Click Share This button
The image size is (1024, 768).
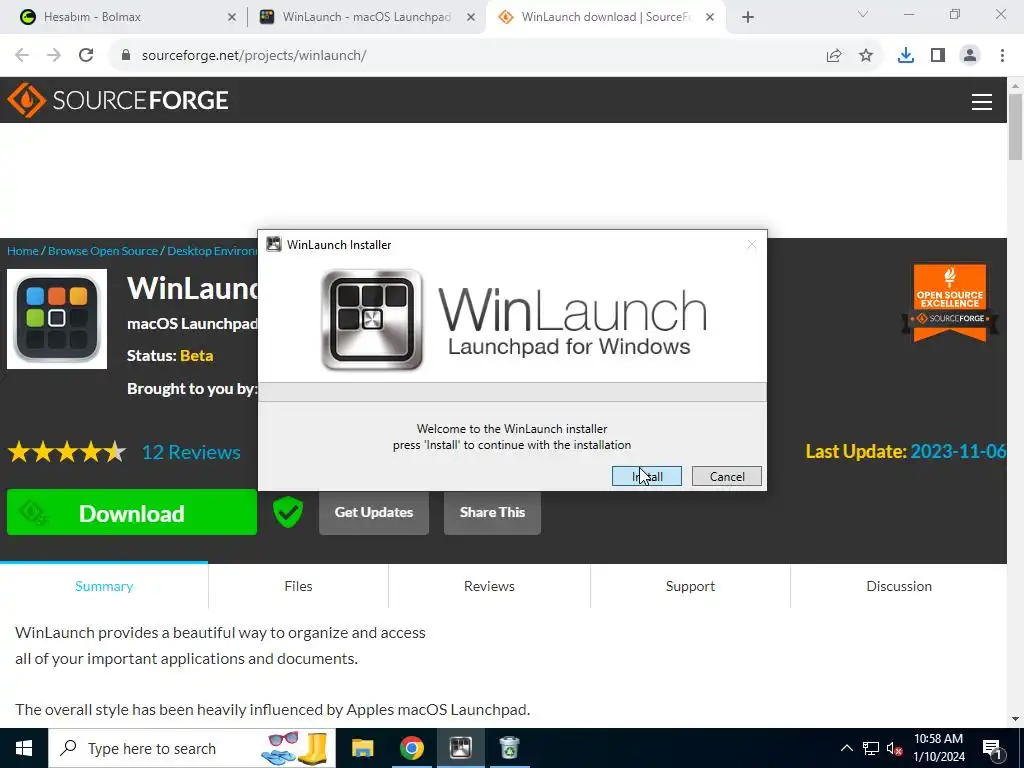(492, 512)
